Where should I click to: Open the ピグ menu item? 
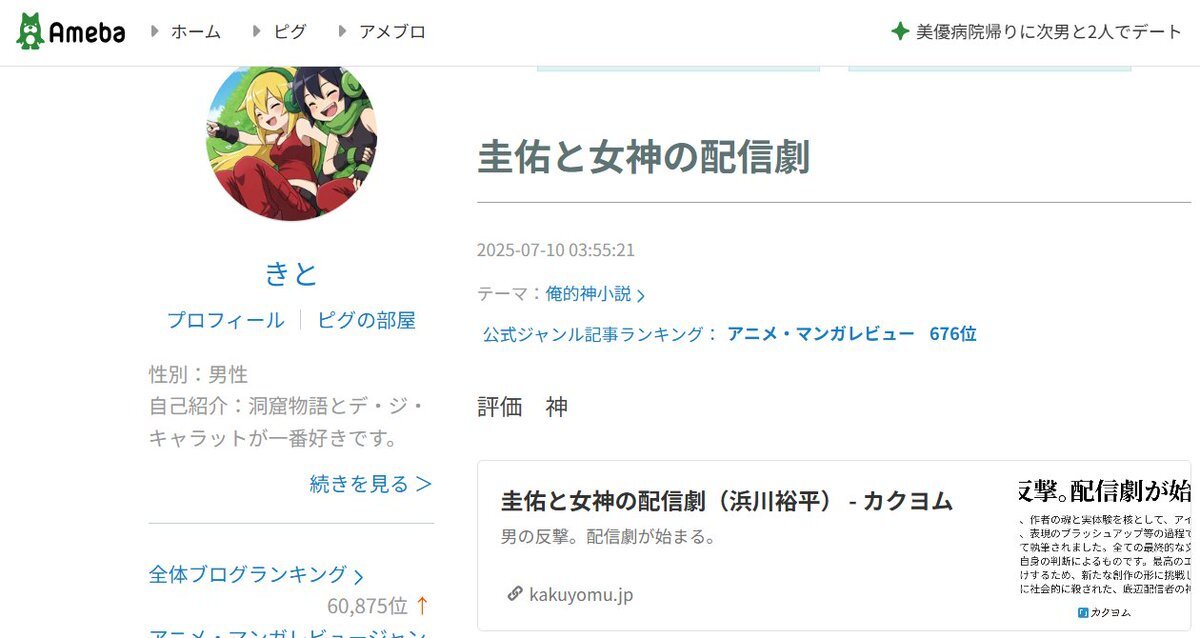290,32
